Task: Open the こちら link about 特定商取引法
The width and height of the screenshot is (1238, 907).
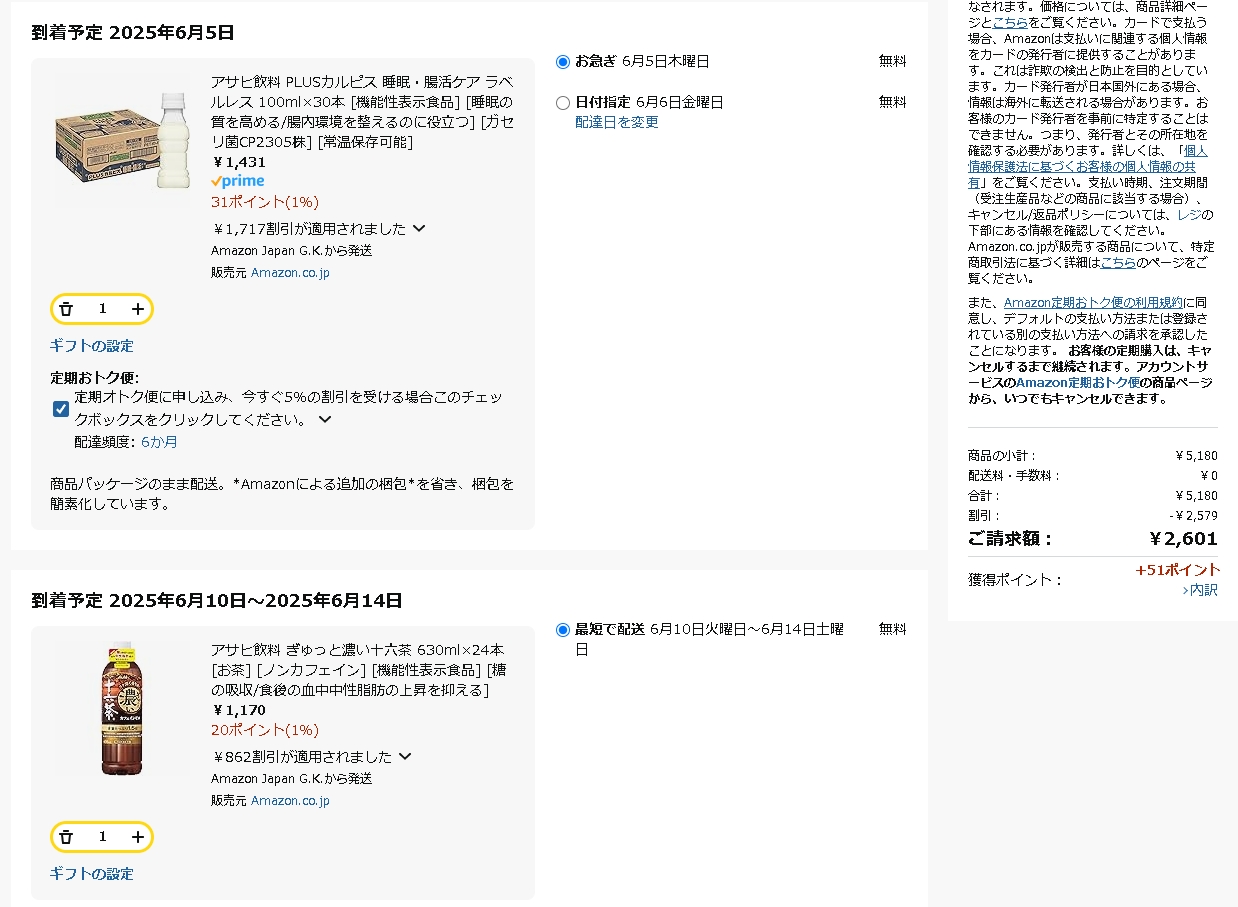Action: click(x=1118, y=262)
